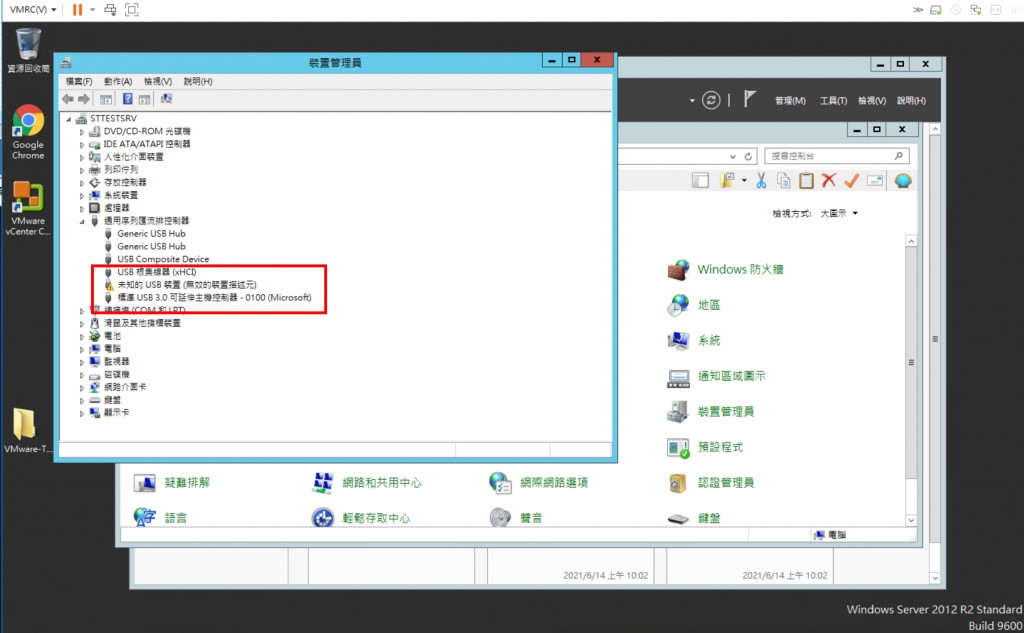1024x633 pixels.
Task: Click the Google Chrome desktop icon
Action: click(x=28, y=132)
